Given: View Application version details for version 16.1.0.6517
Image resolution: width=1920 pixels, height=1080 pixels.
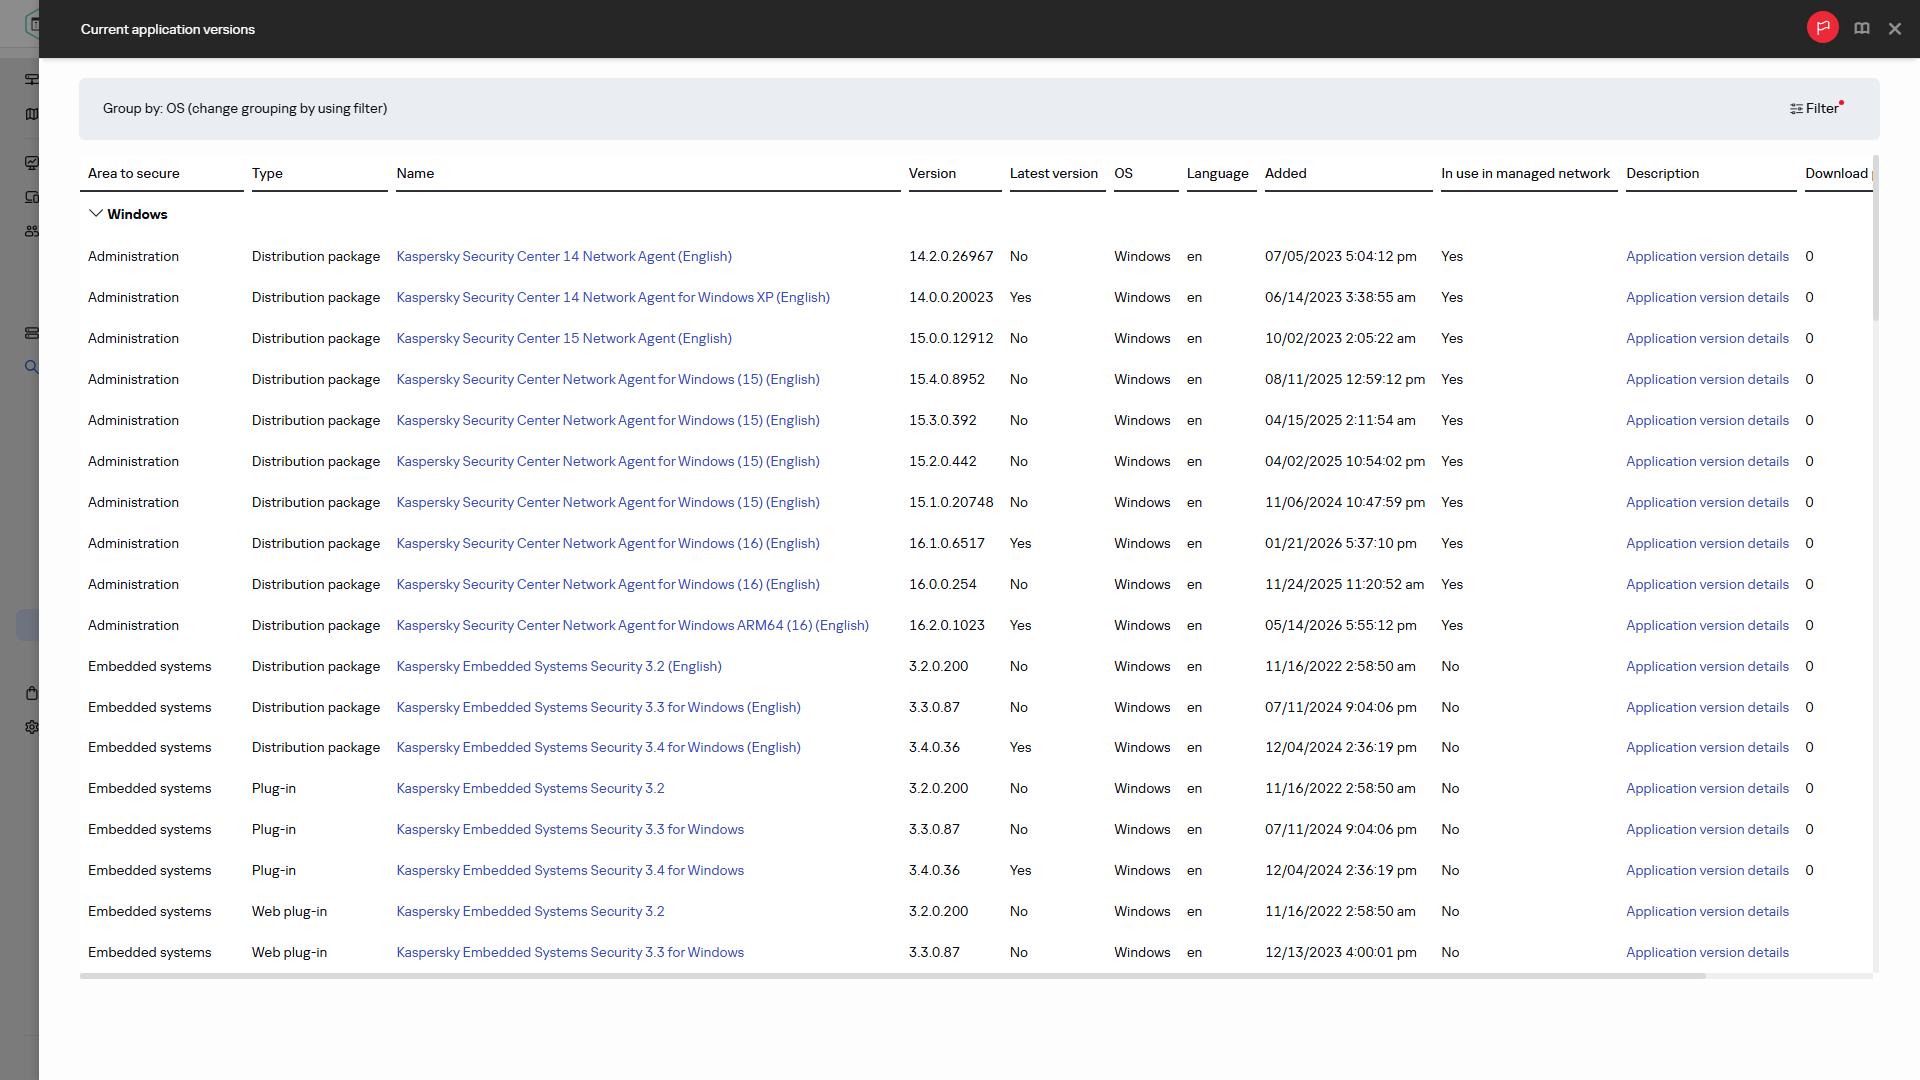Looking at the screenshot, I should click(1707, 543).
